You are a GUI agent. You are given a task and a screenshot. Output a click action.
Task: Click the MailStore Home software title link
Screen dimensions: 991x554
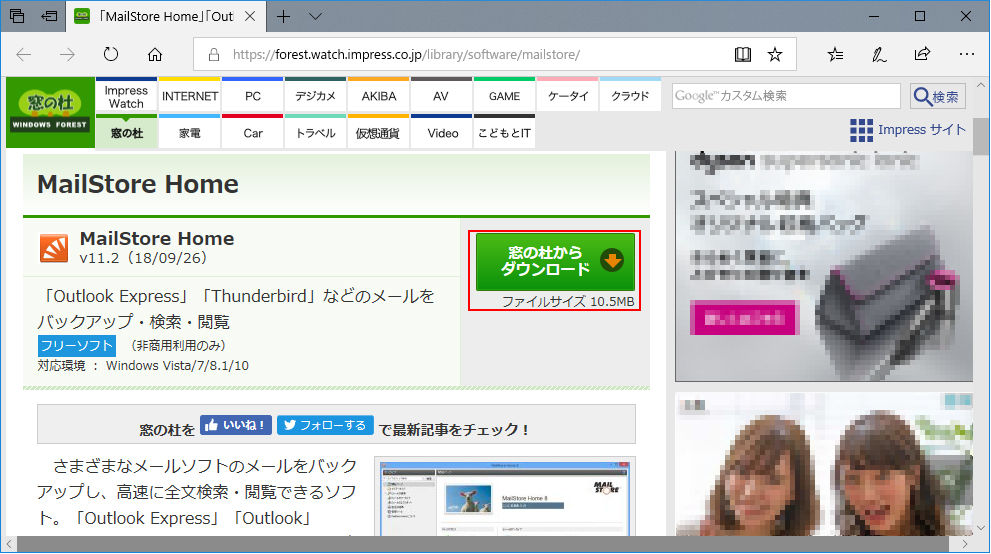point(157,238)
